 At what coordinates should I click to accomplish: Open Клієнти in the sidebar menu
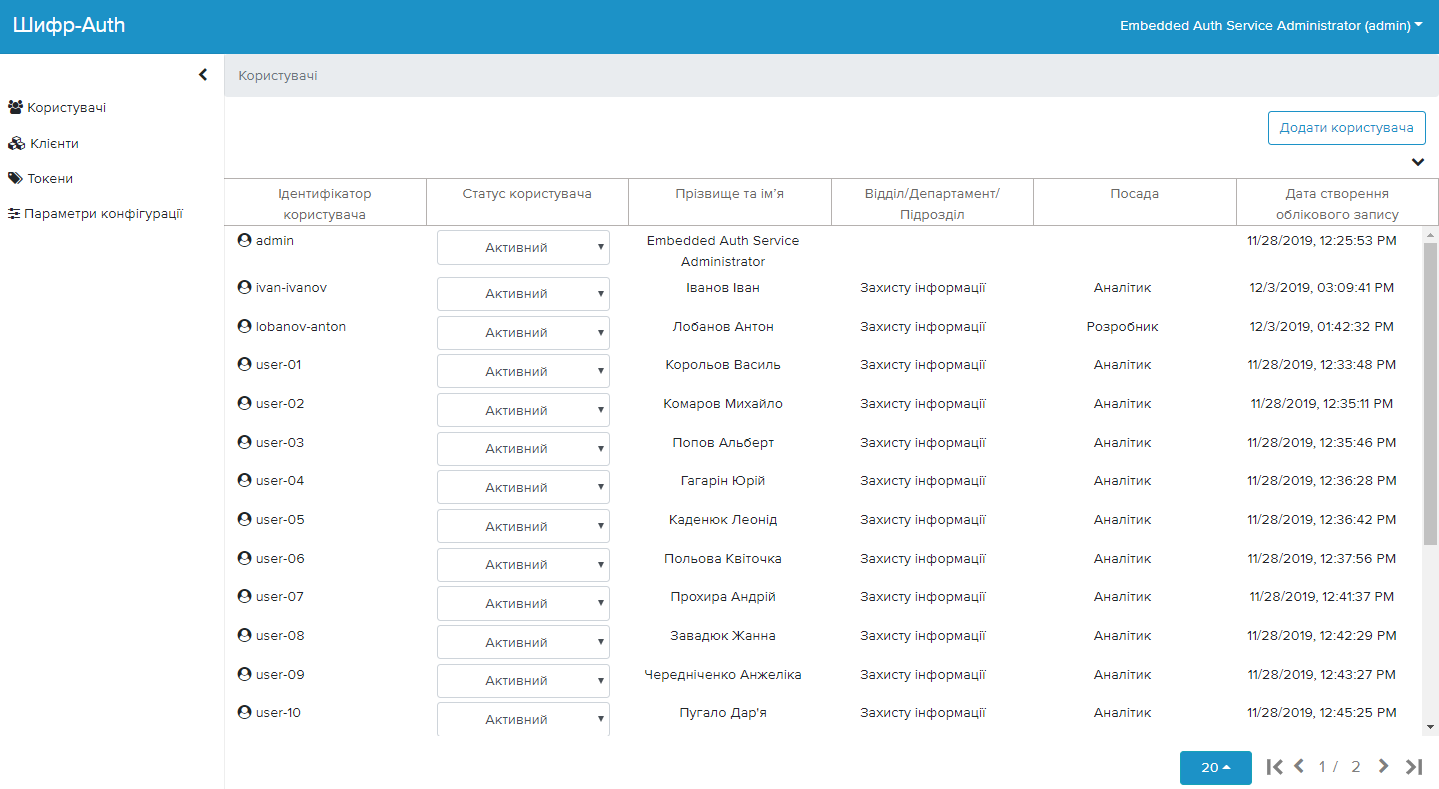click(x=54, y=143)
